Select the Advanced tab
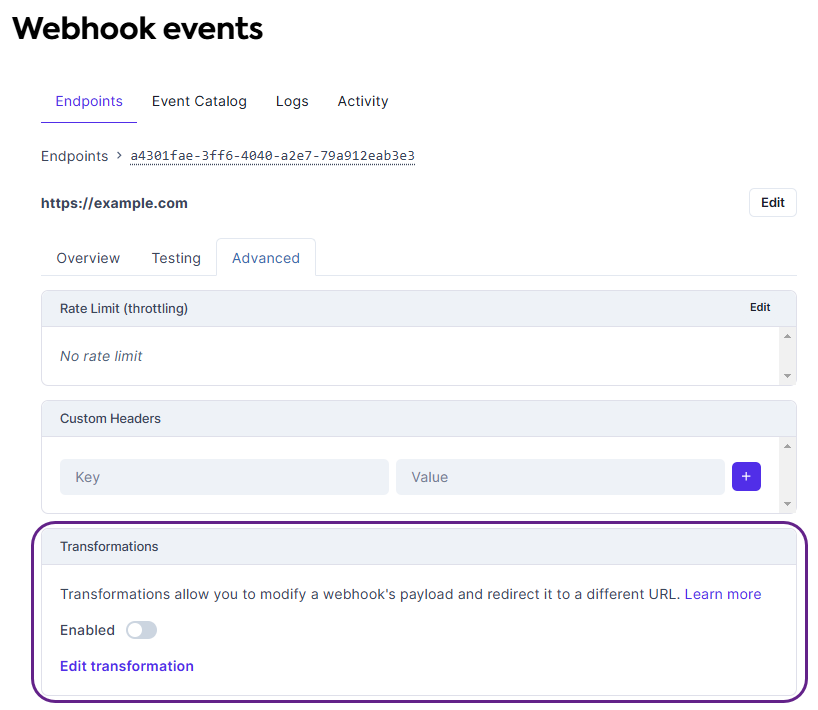This screenshot has height=710, width=818. tap(266, 258)
